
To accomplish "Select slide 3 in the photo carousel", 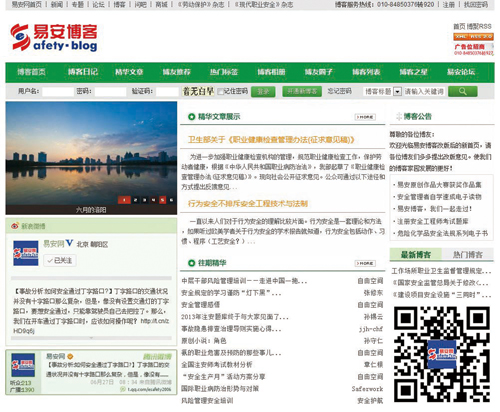I will click(144, 200).
